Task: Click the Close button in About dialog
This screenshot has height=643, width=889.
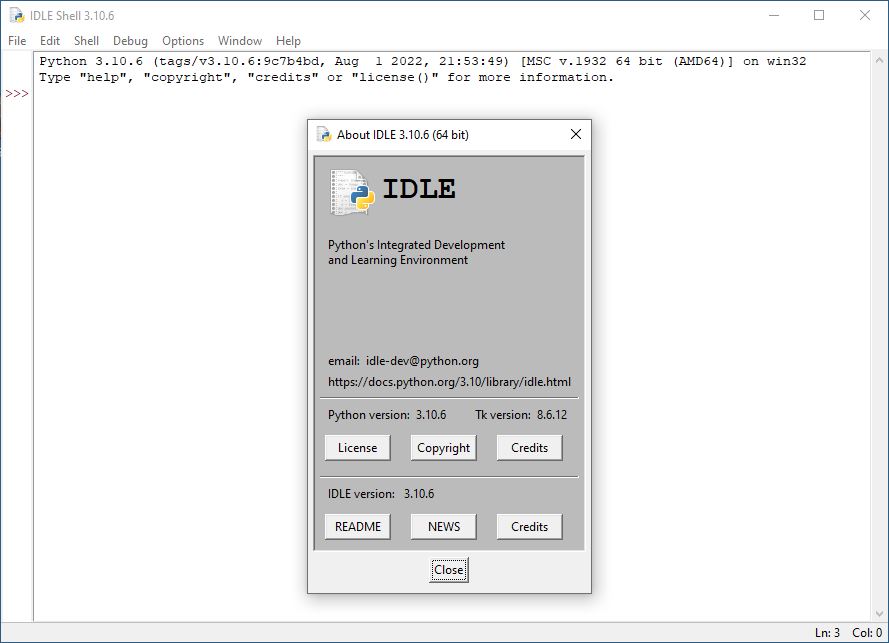Action: pyautogui.click(x=448, y=570)
